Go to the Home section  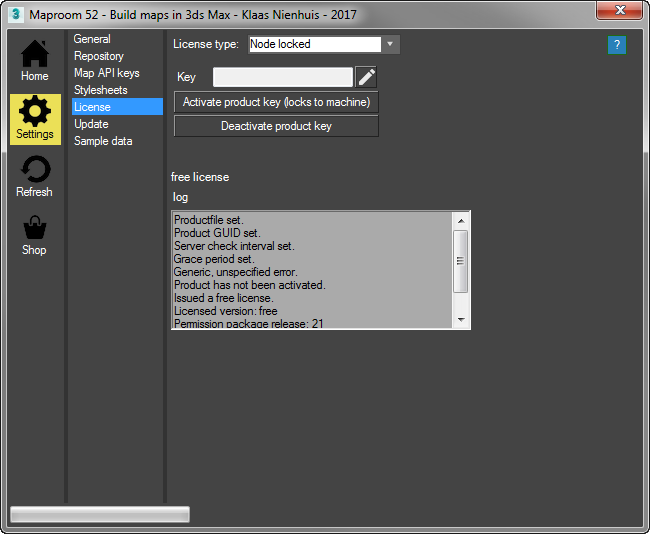coord(35,61)
